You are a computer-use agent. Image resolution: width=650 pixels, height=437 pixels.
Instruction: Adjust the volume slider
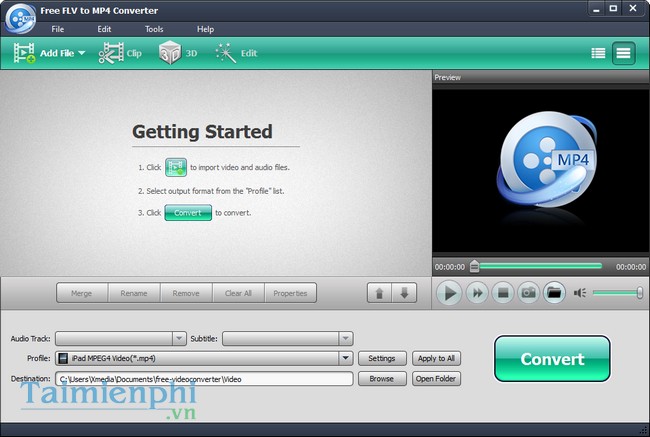tap(617, 293)
